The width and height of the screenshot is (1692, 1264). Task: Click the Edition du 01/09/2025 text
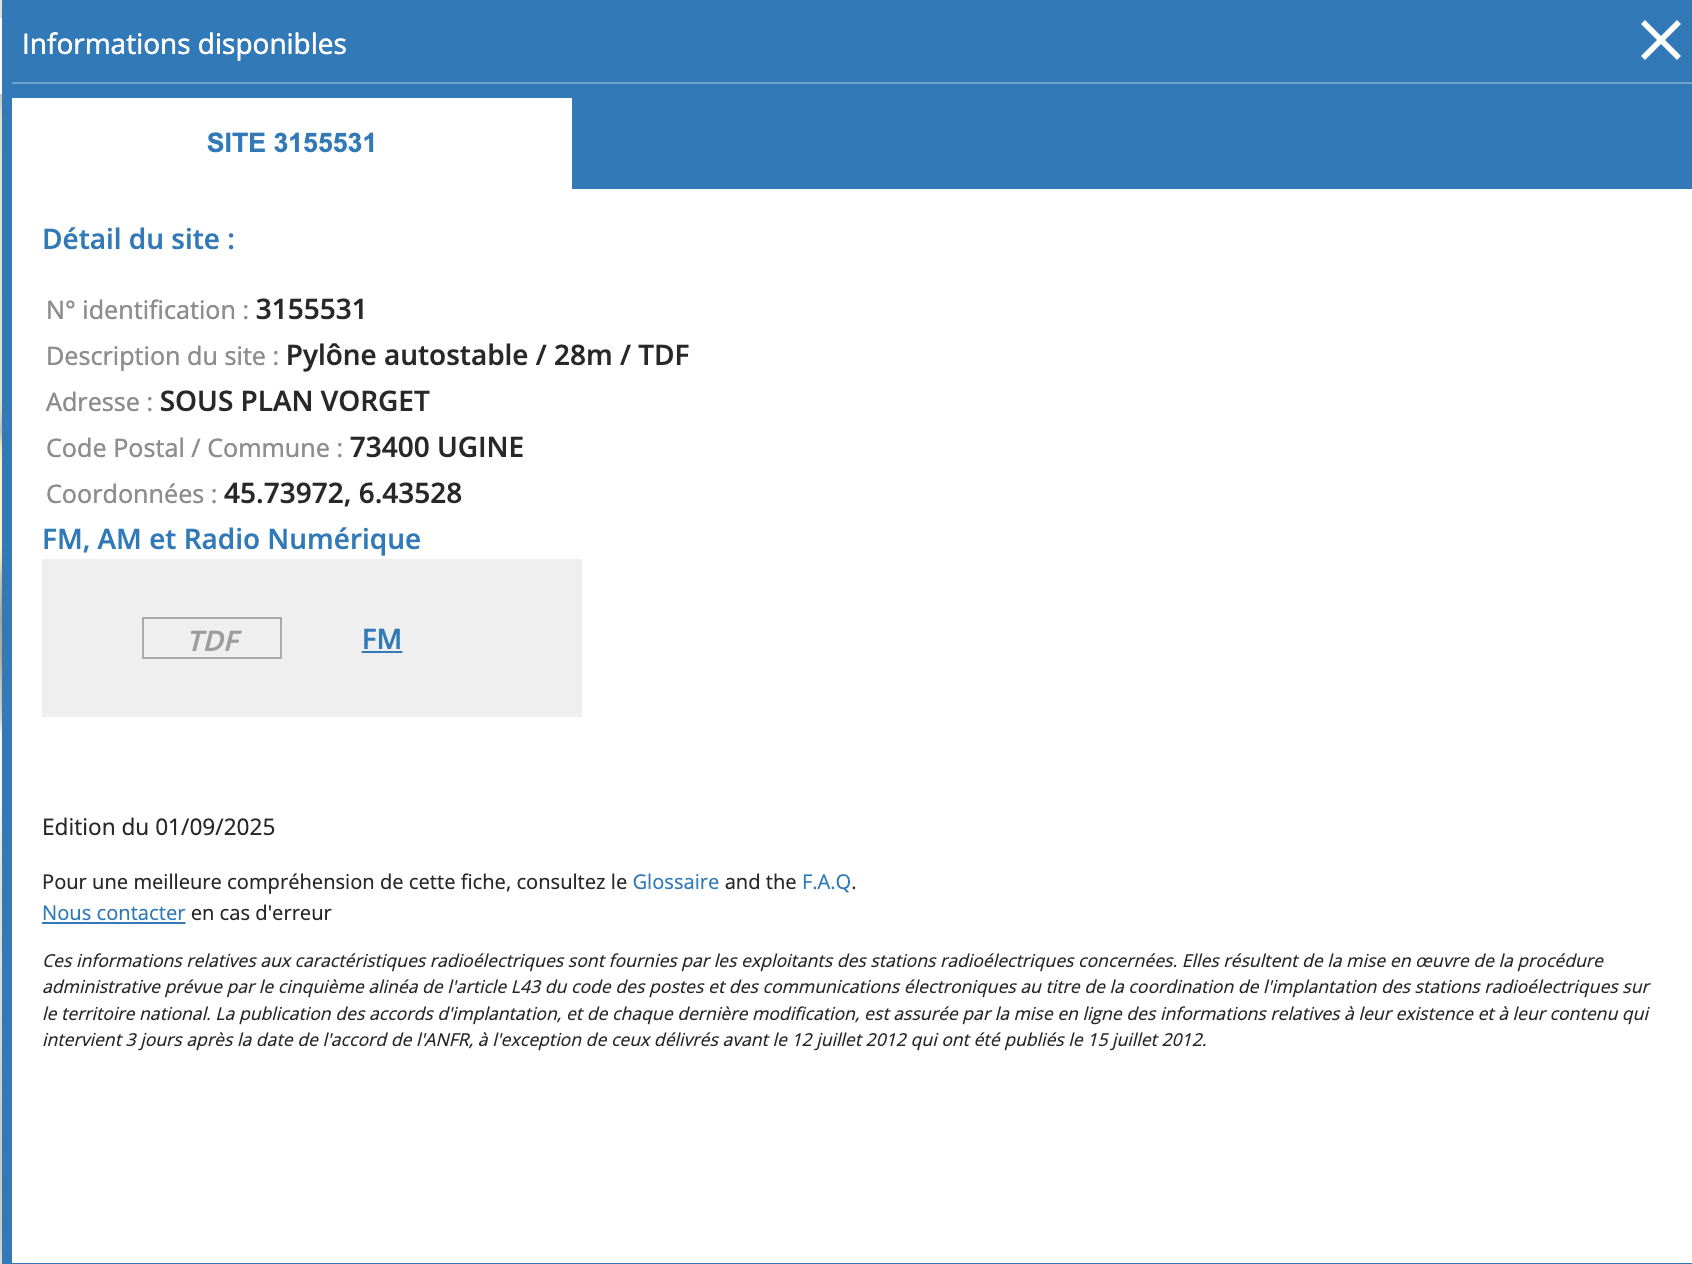(x=159, y=827)
